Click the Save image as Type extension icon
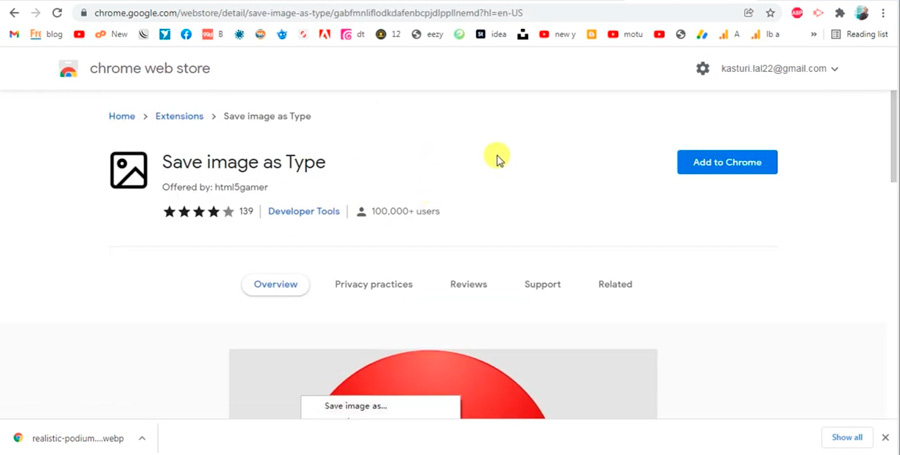This screenshot has height=455, width=900. pos(129,170)
